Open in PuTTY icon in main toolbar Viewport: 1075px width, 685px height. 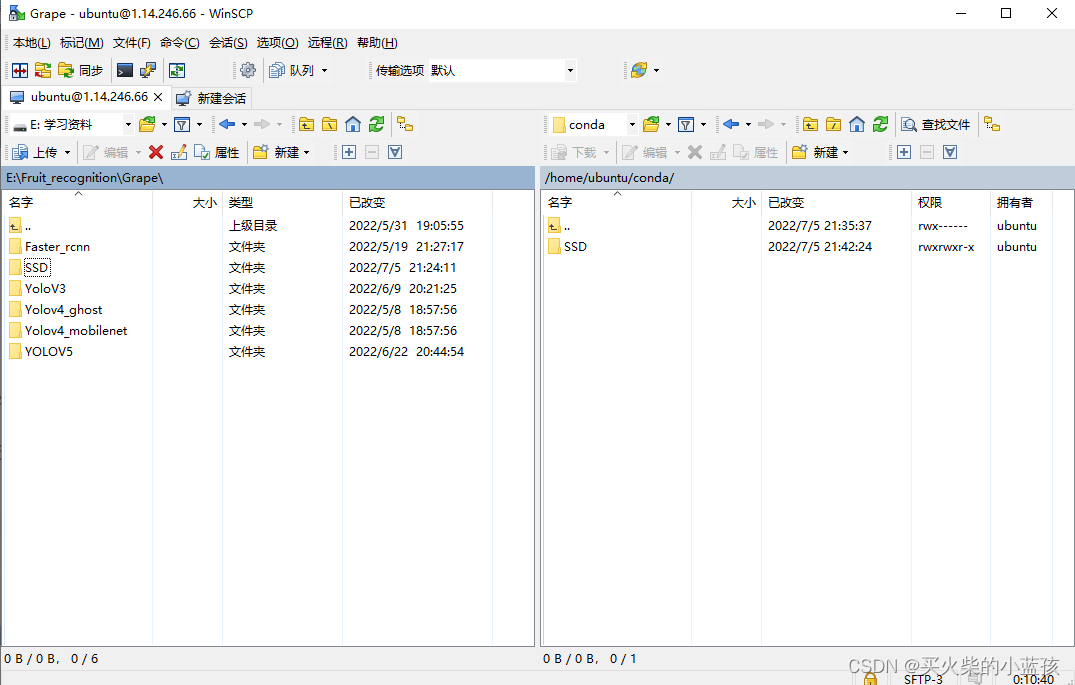(147, 70)
